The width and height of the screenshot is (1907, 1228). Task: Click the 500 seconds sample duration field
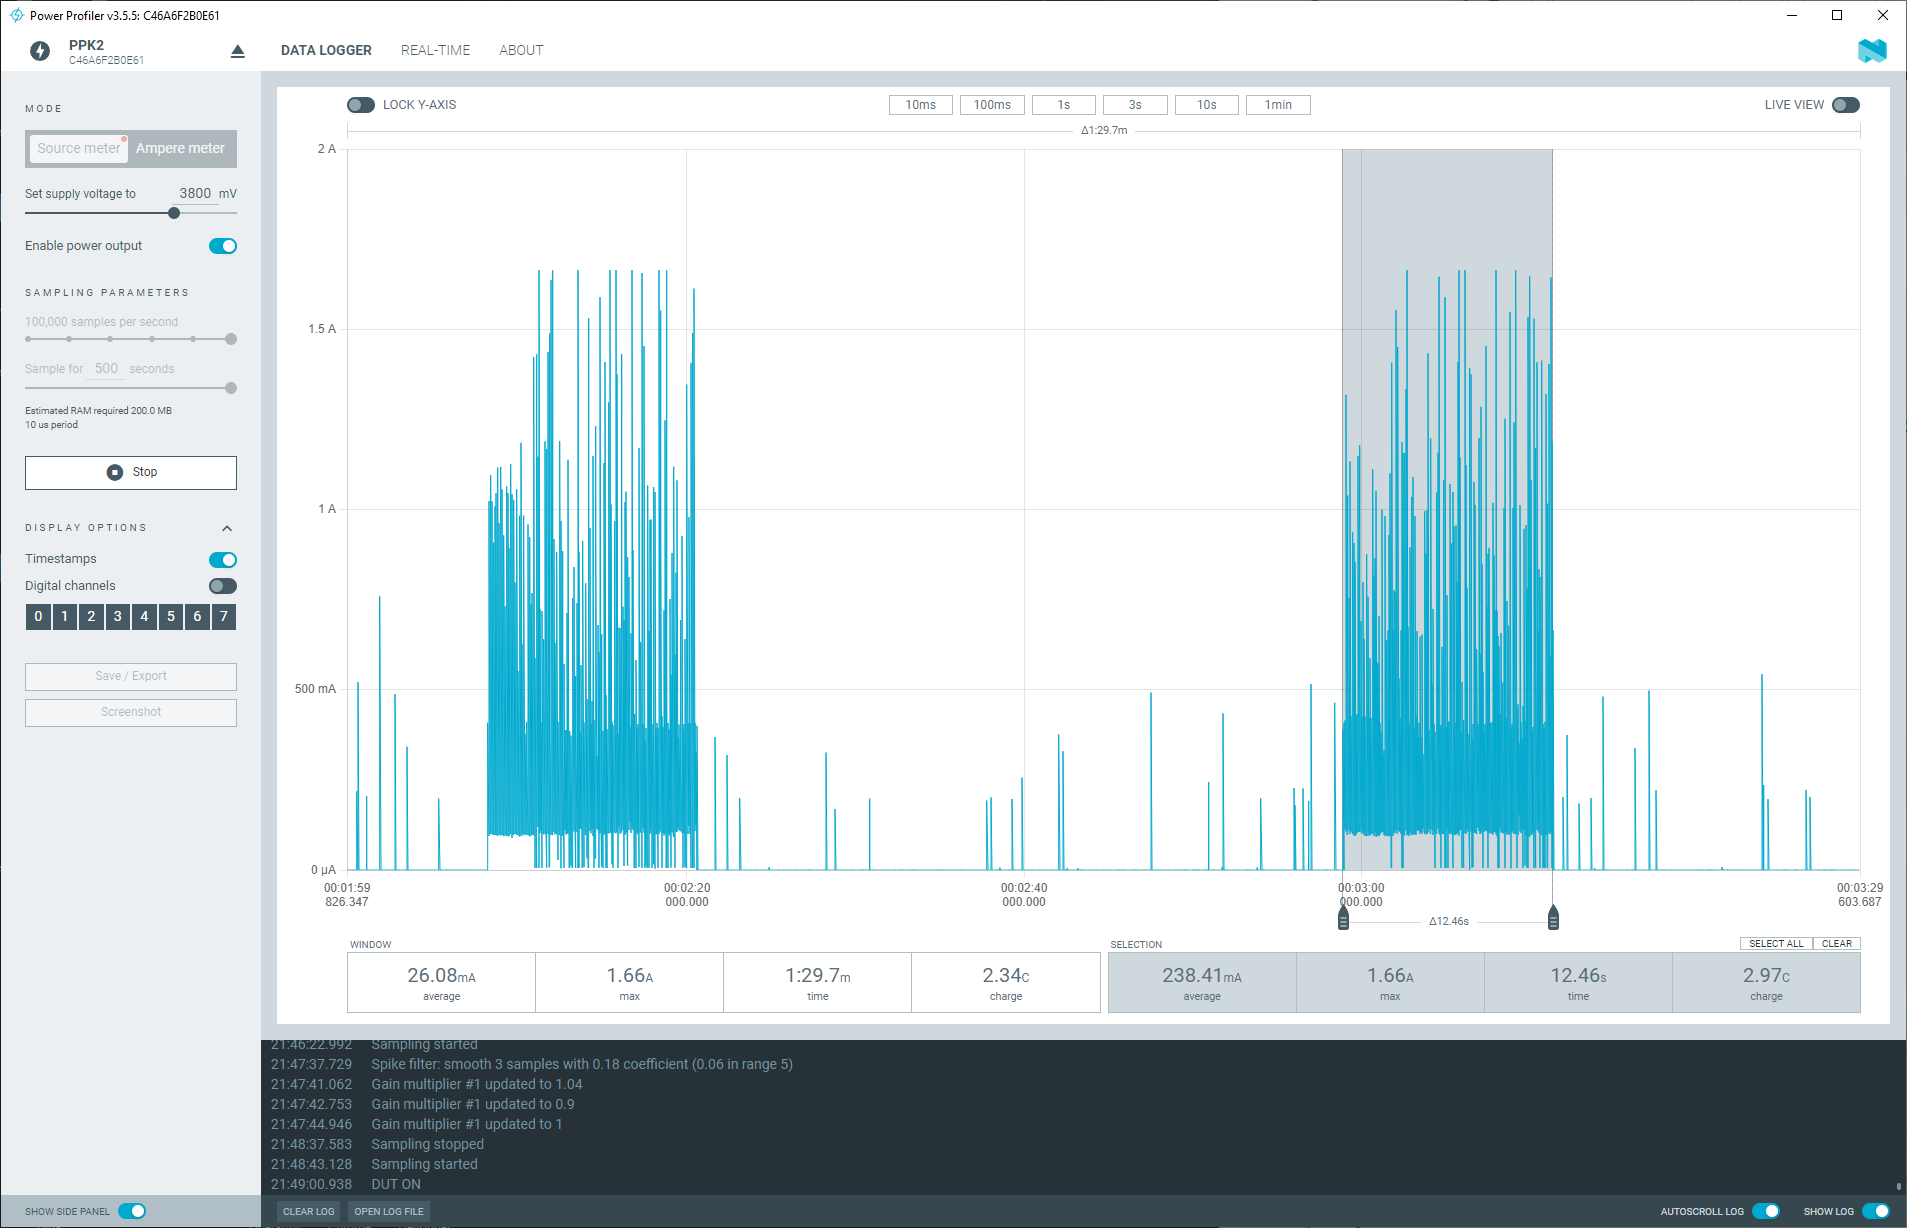click(106, 368)
